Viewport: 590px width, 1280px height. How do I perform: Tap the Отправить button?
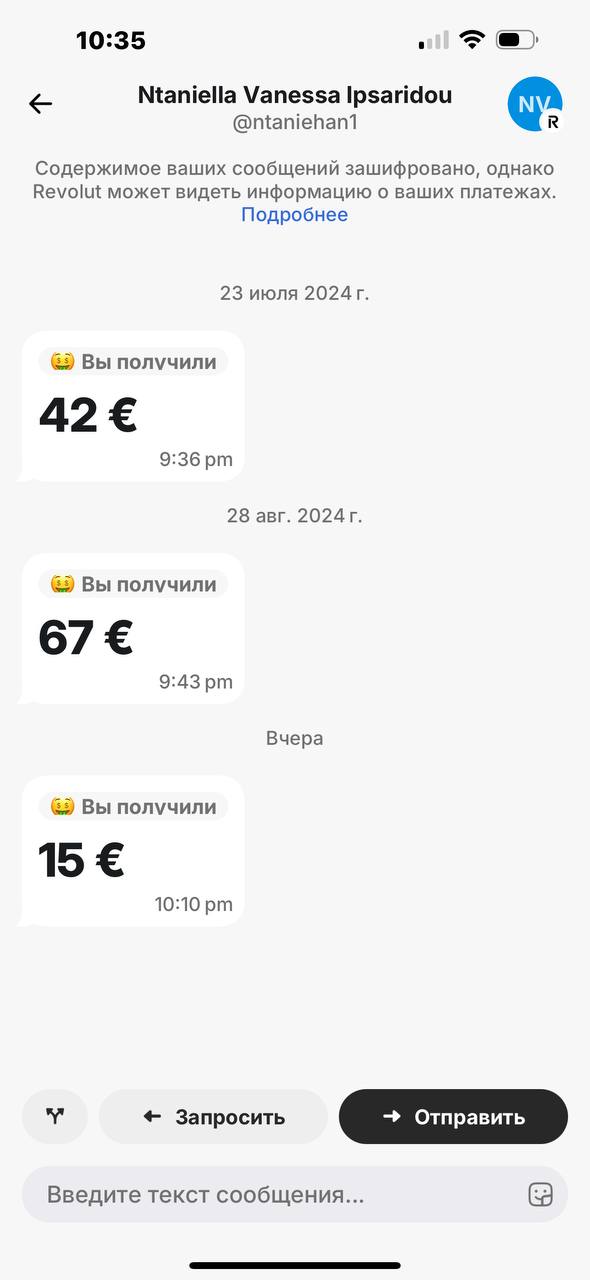coord(453,1117)
